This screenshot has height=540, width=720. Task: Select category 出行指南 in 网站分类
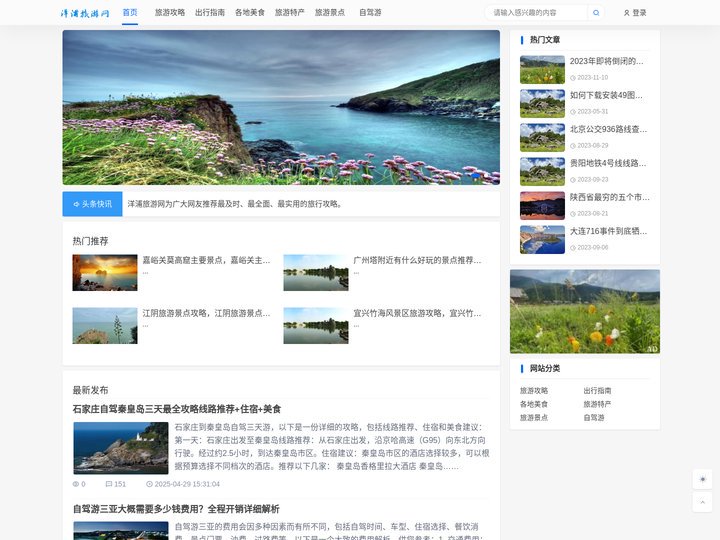(597, 391)
